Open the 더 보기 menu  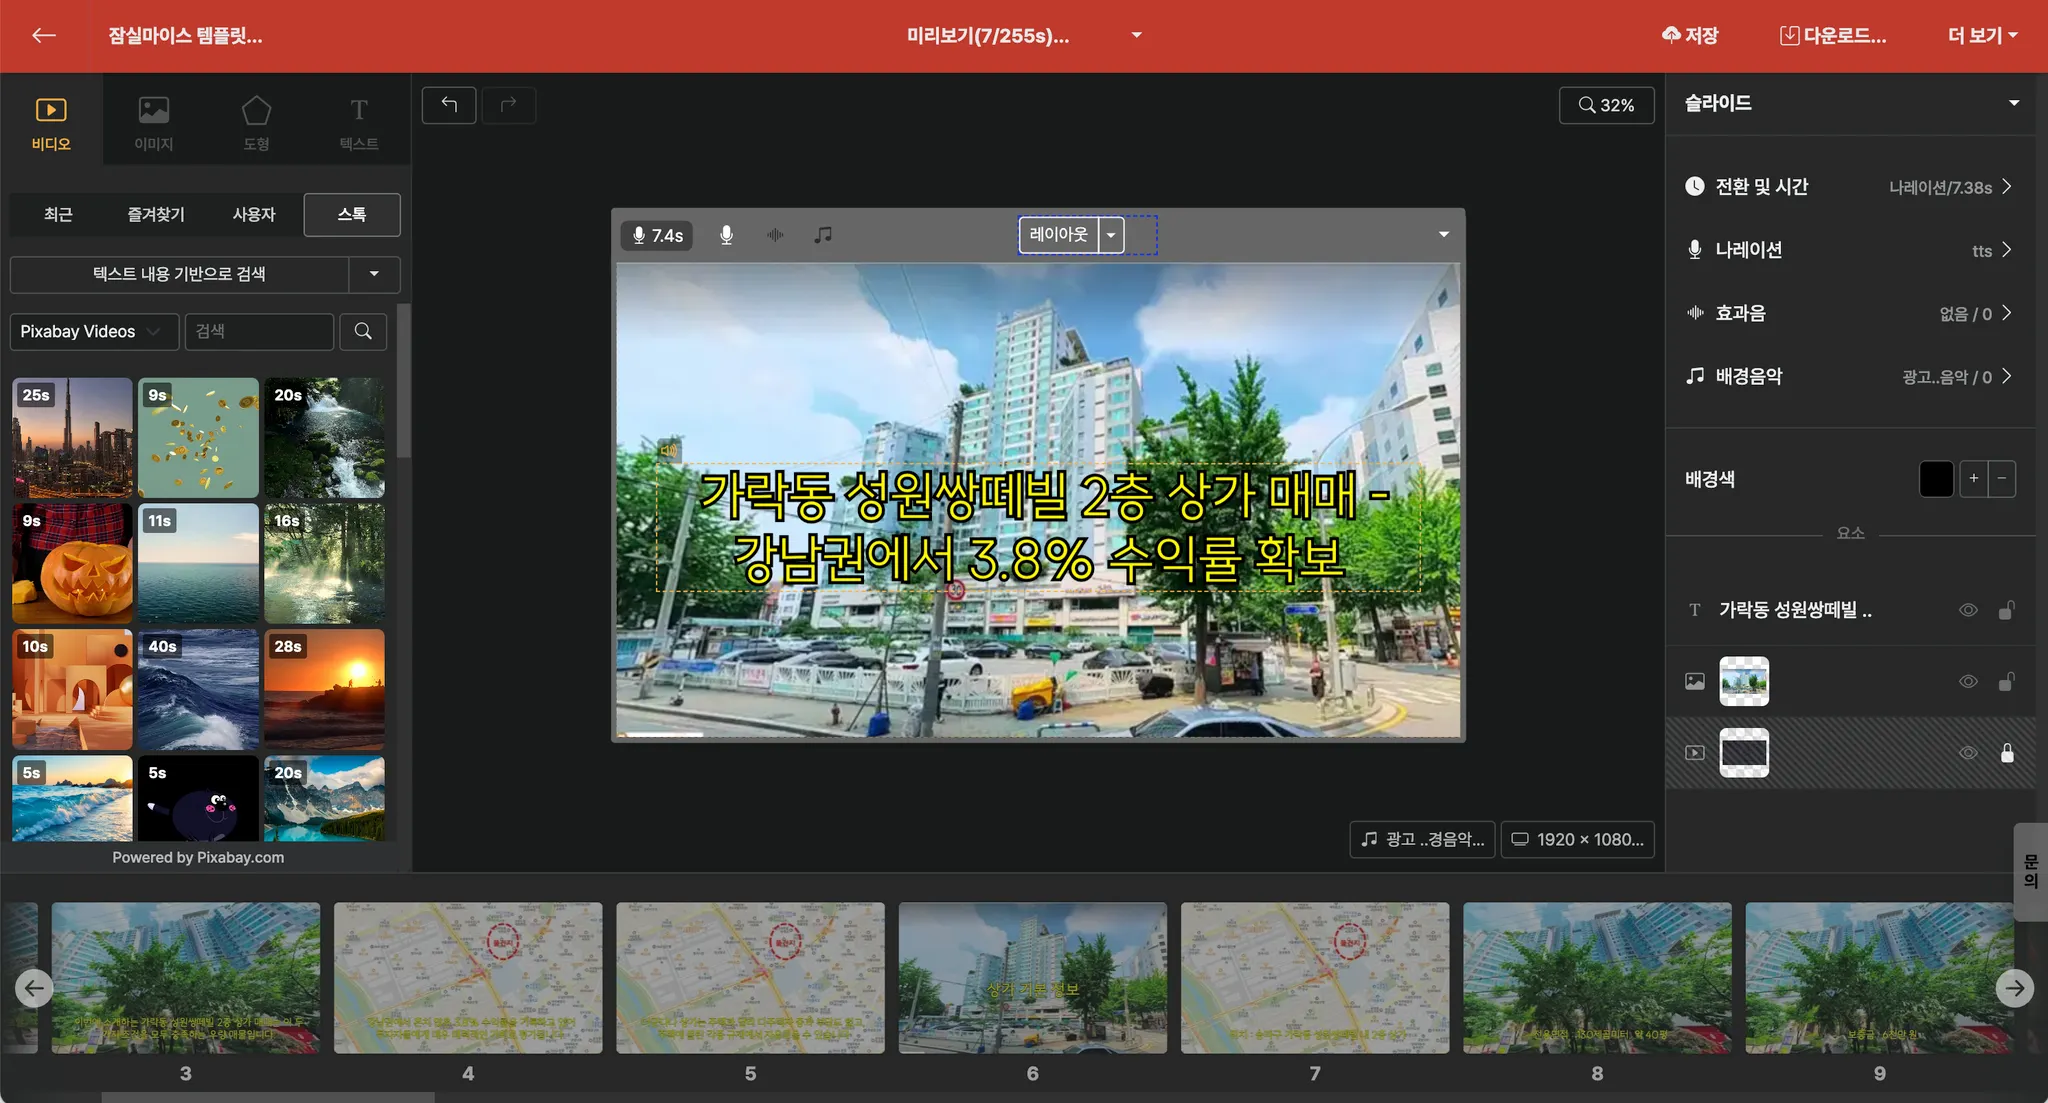1982,36
